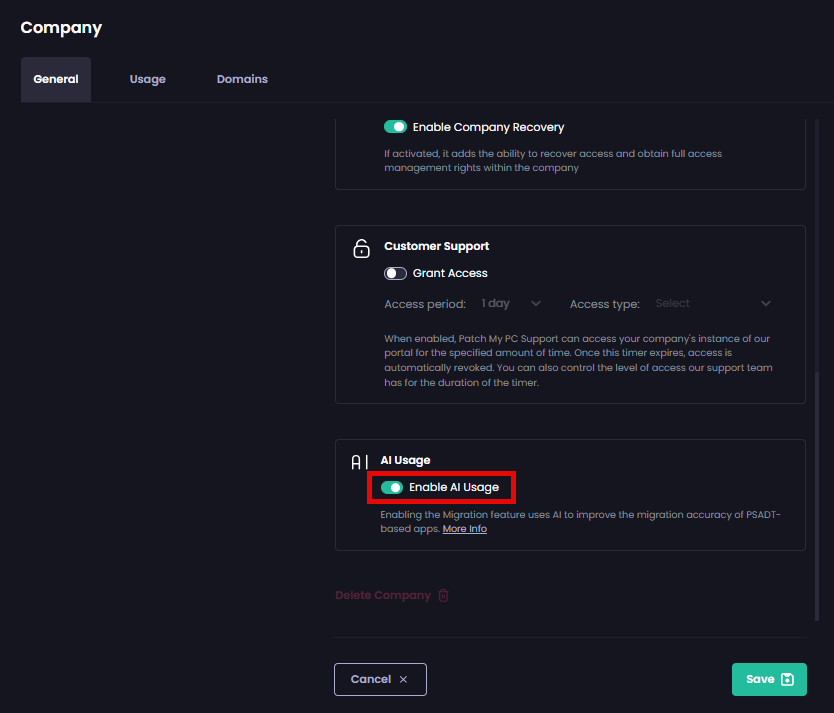Select the General tab
This screenshot has height=713, width=834.
[55, 78]
